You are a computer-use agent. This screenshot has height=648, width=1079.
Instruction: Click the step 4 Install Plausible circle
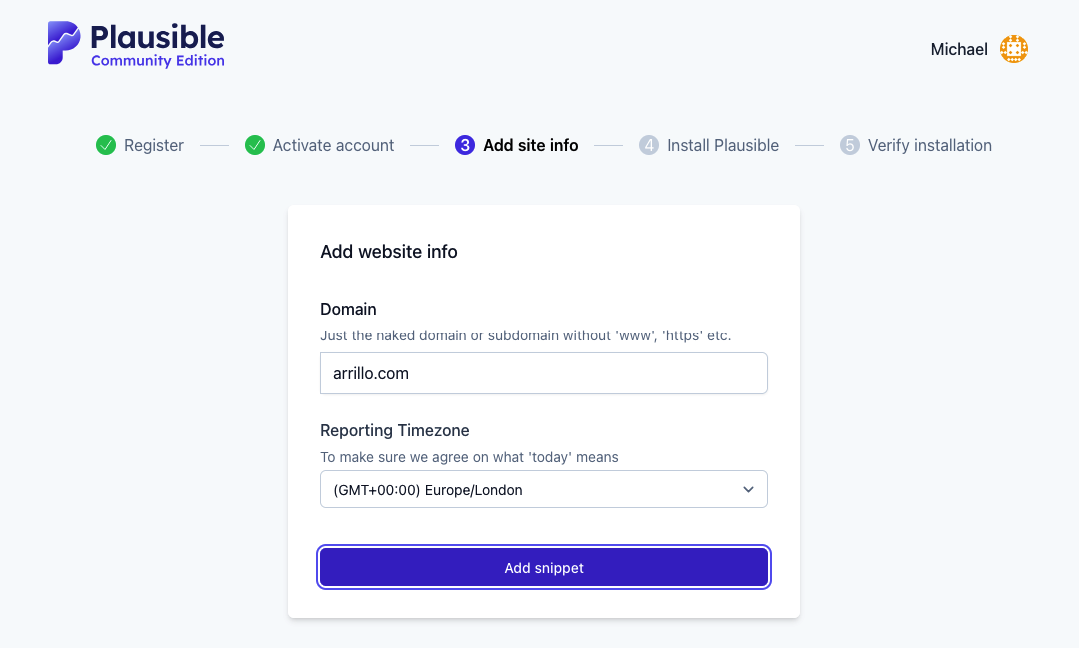click(x=648, y=145)
